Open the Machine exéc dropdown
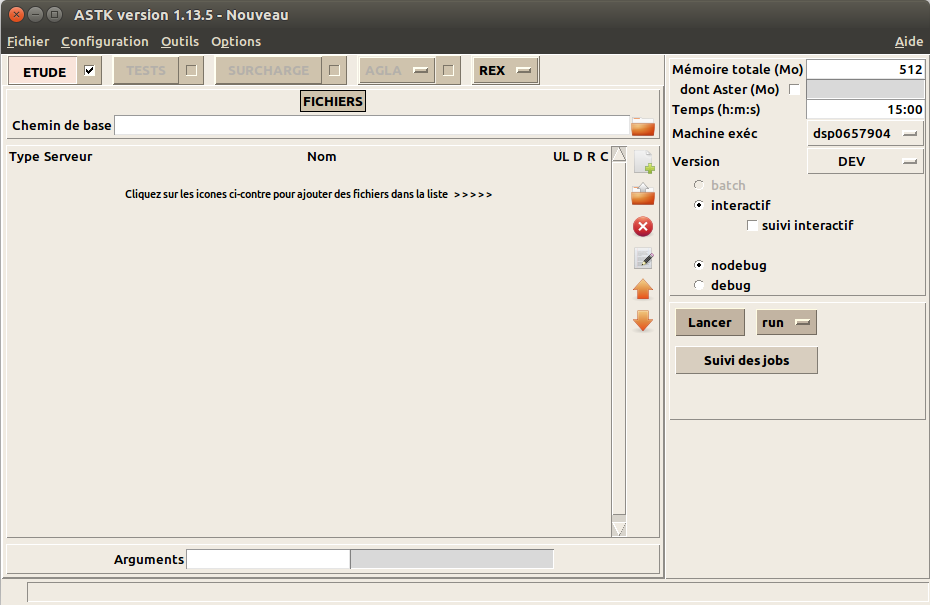Screen dimensions: 930x605 865,133
